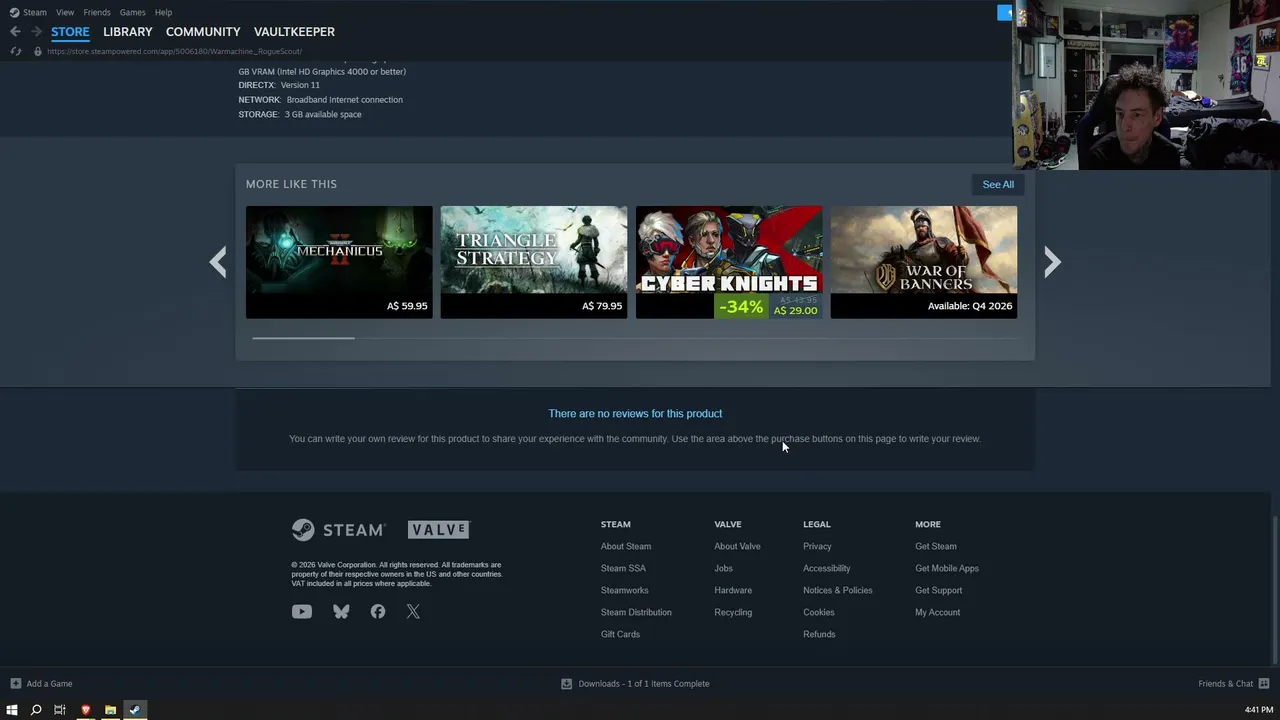Click See All in More Like This

coord(998,184)
